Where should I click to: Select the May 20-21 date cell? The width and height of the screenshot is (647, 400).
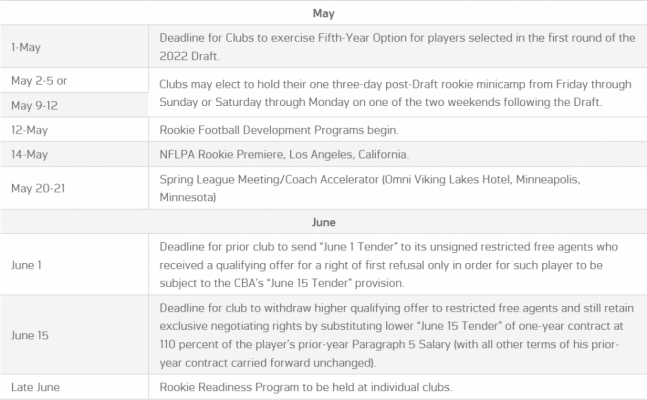(x=74, y=188)
